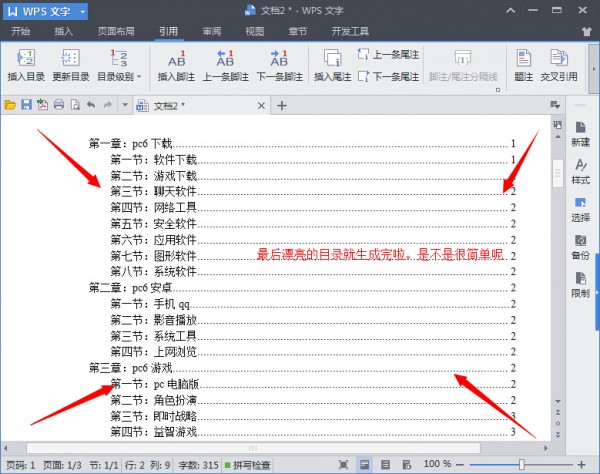Viewport: 600px width, 474px height.
Task: Open the skin/shirt icon in title bar
Action: point(587,31)
